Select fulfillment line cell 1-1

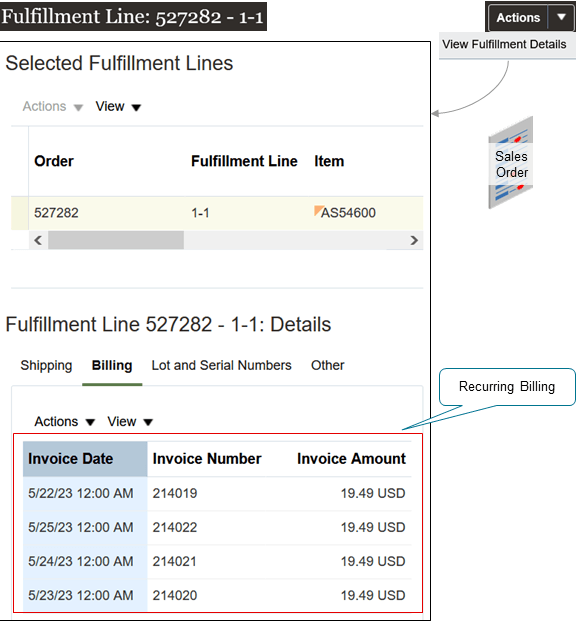[200, 213]
